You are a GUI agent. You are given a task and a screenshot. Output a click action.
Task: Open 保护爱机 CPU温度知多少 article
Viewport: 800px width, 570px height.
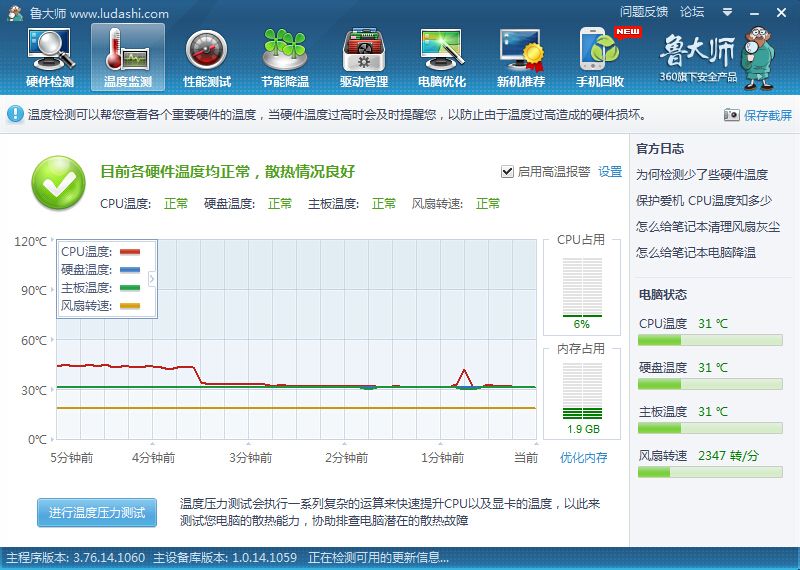click(704, 201)
